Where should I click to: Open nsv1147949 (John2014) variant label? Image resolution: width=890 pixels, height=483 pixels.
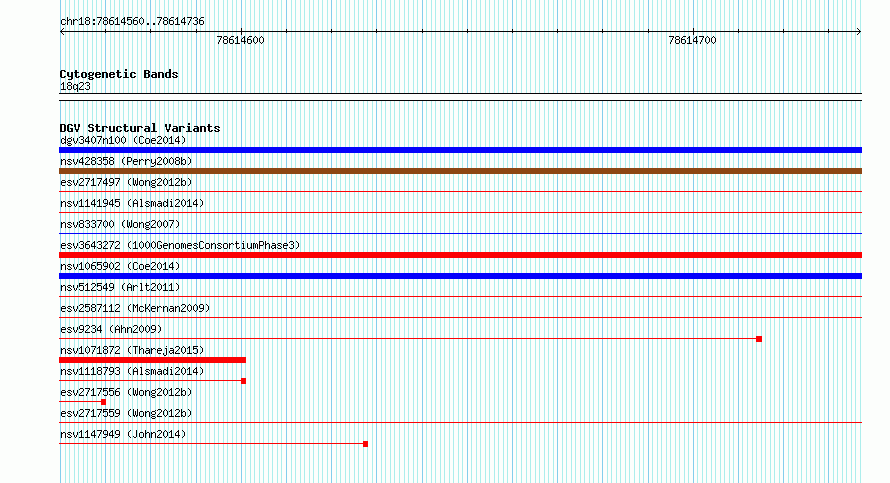coord(123,434)
